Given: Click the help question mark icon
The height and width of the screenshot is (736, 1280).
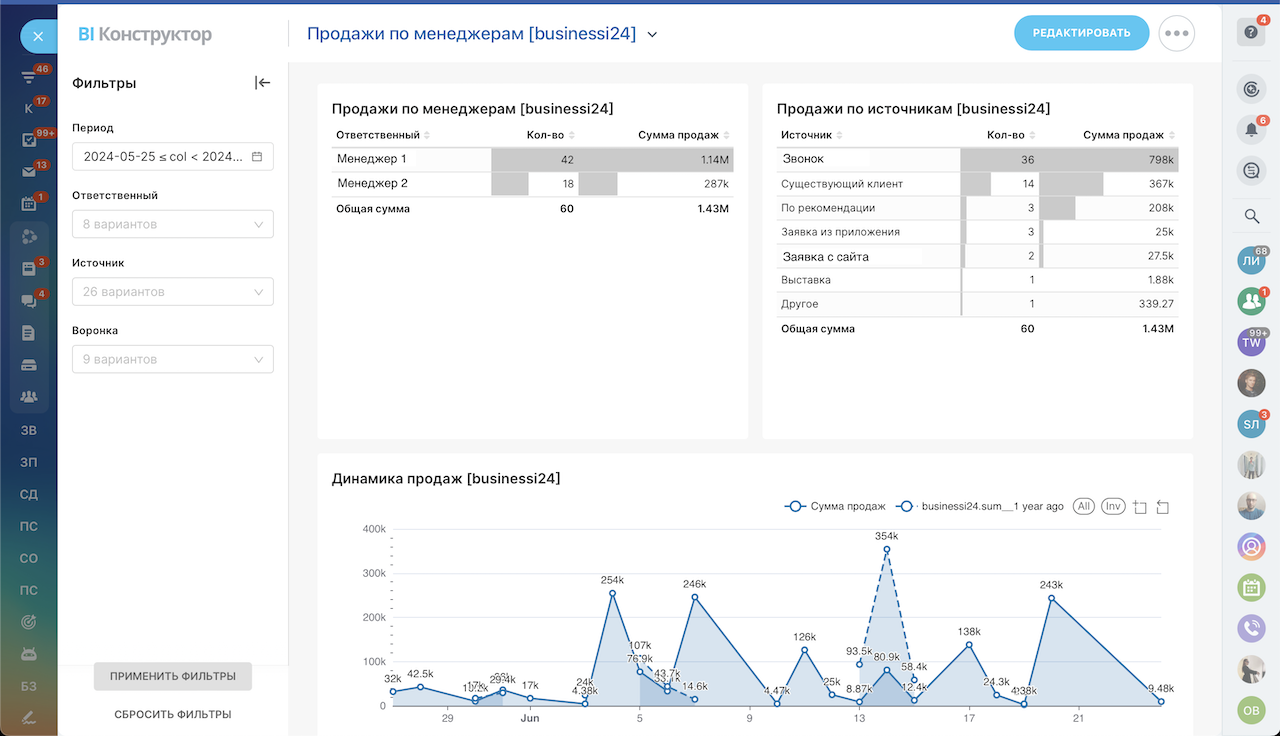Looking at the screenshot, I should tap(1251, 32).
